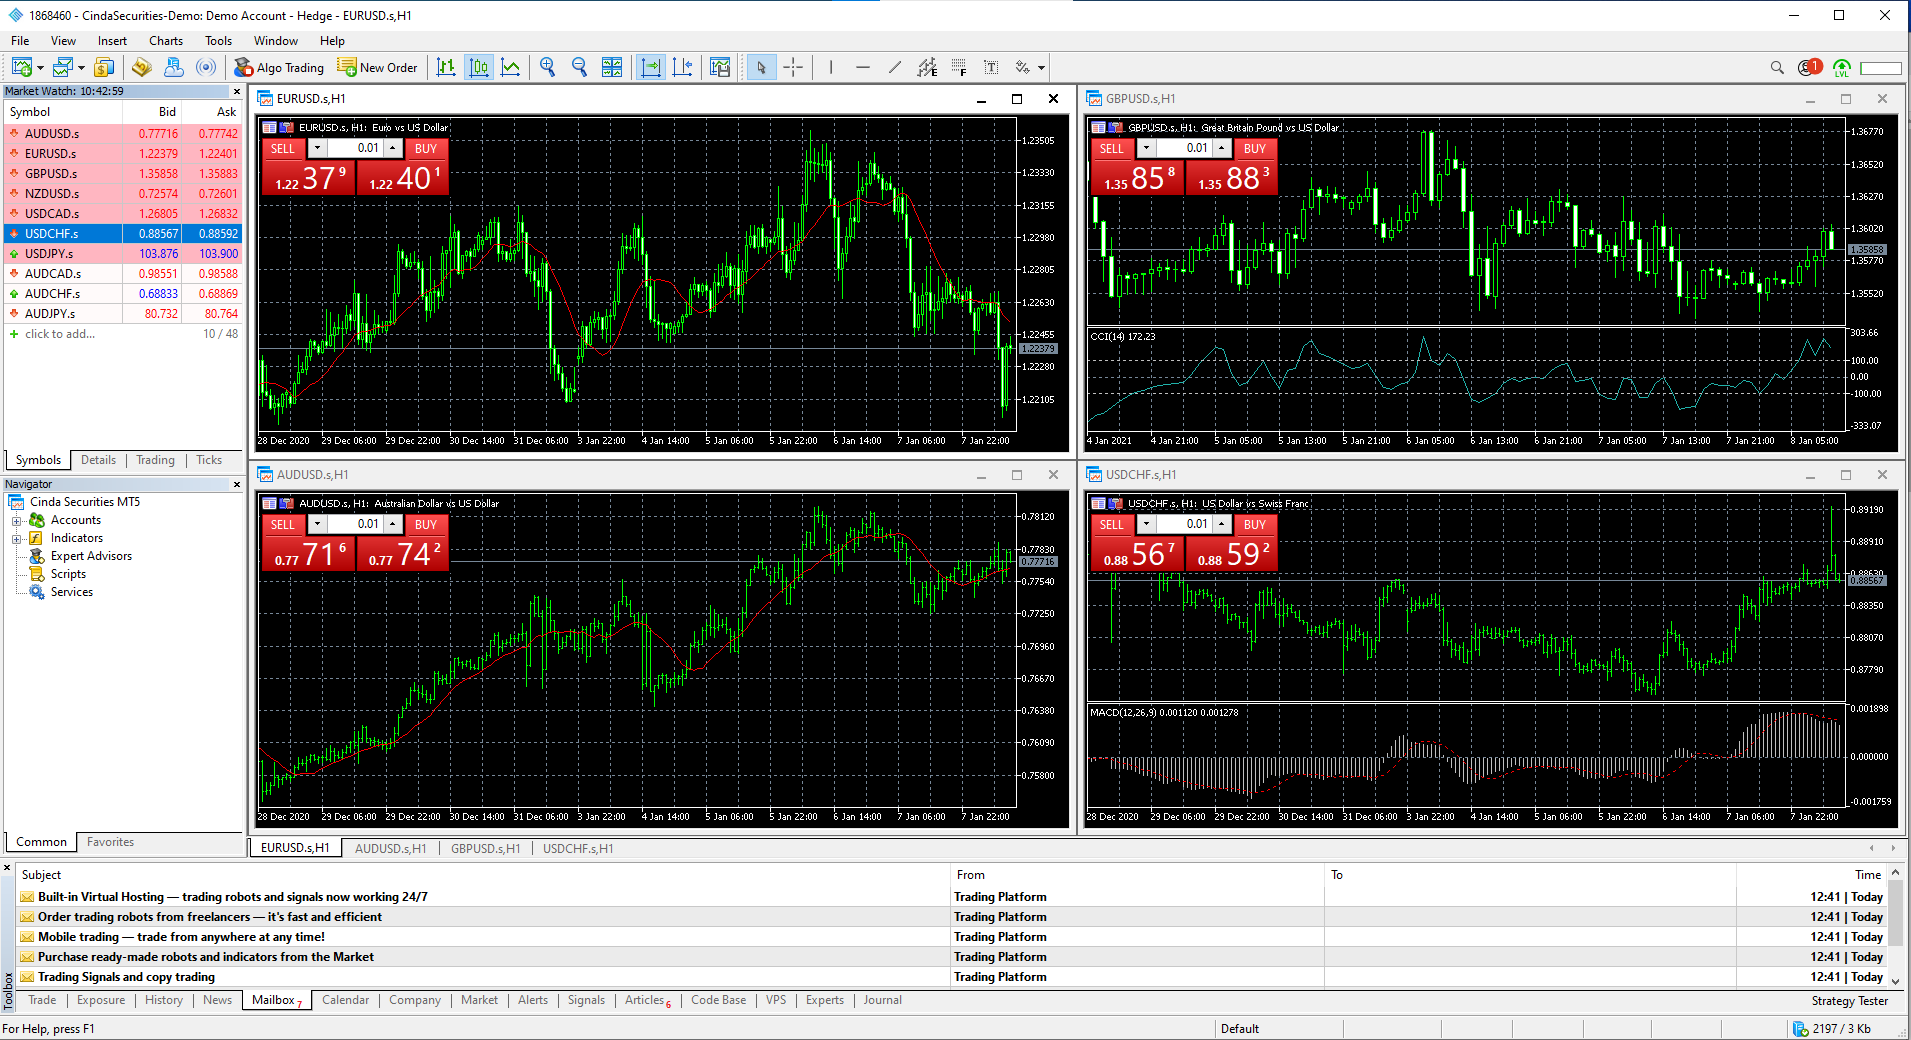Open volume dropdown in GBPUSD chart panel
This screenshot has width=1911, height=1040.
pyautogui.click(x=1146, y=148)
